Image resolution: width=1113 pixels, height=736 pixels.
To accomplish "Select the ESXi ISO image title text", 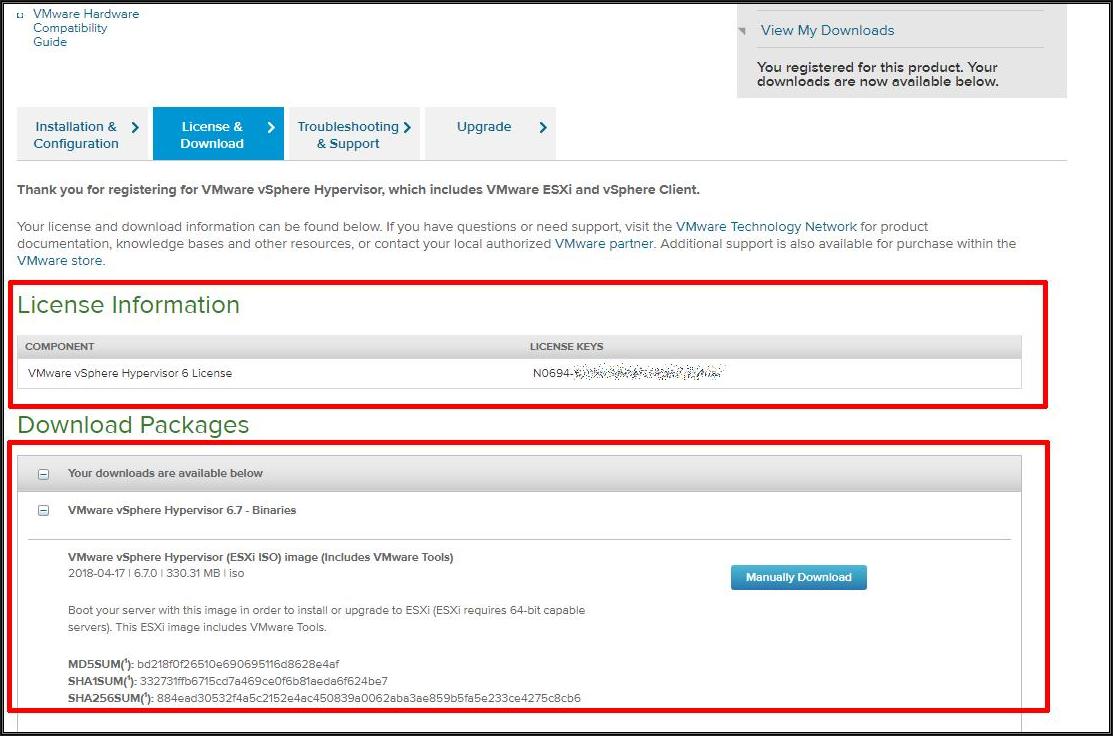I will pyautogui.click(x=261, y=557).
